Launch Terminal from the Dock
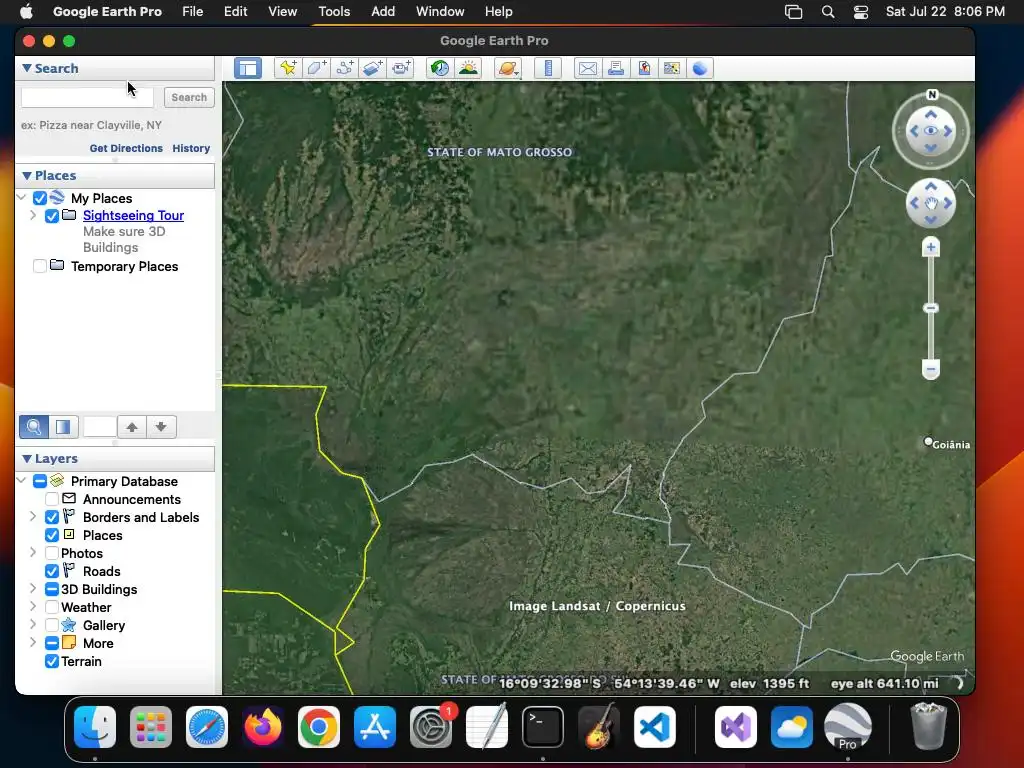Viewport: 1024px width, 768px height. click(x=543, y=727)
